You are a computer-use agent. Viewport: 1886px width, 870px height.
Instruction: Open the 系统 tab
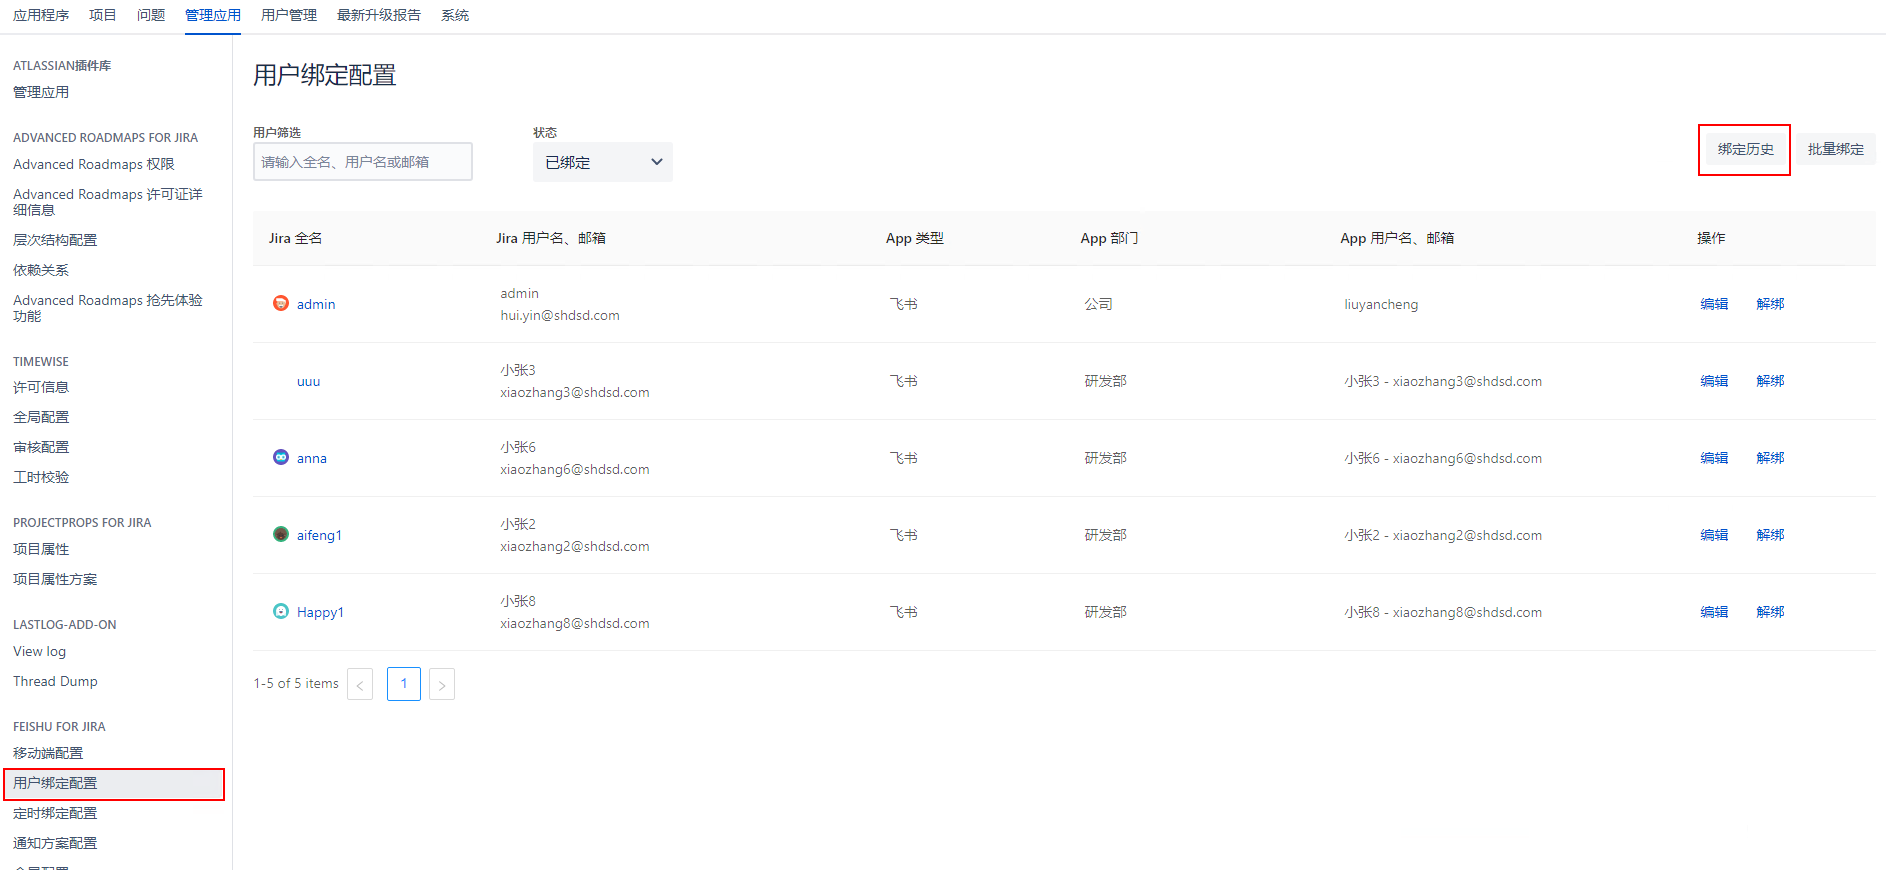[455, 15]
